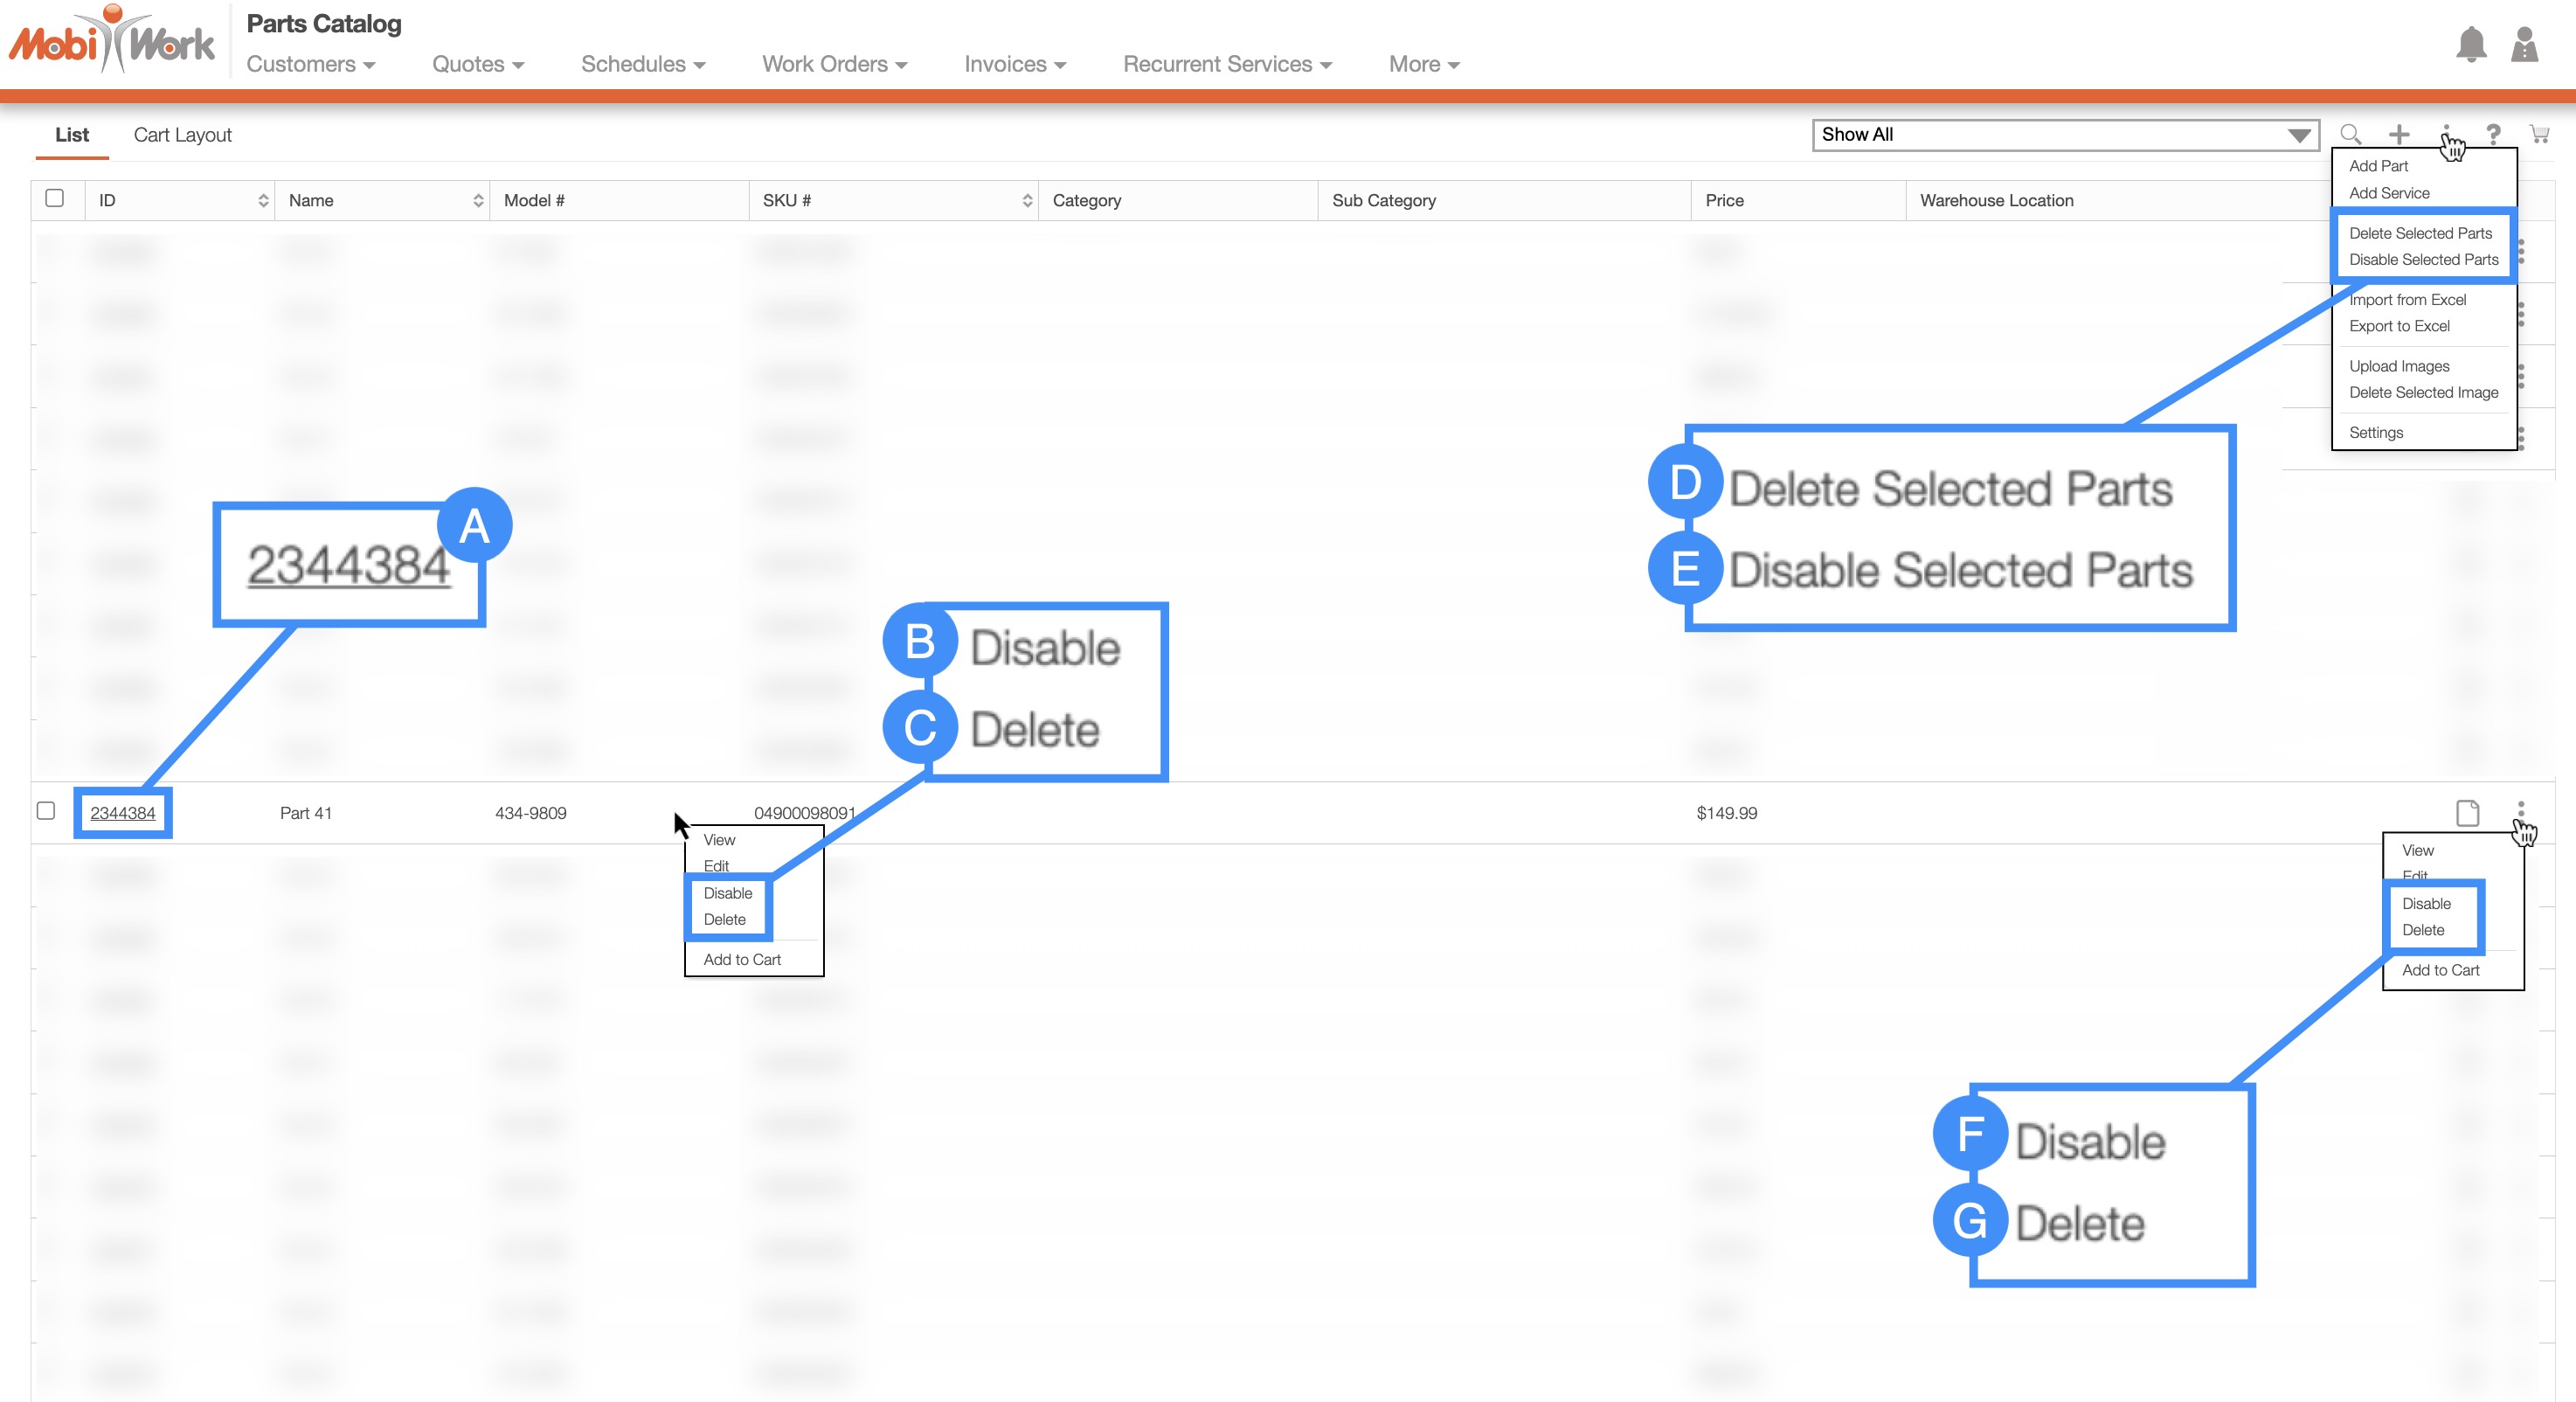Viewport: 2576px width, 1402px height.
Task: Select Add Service in the menu
Action: (2388, 193)
